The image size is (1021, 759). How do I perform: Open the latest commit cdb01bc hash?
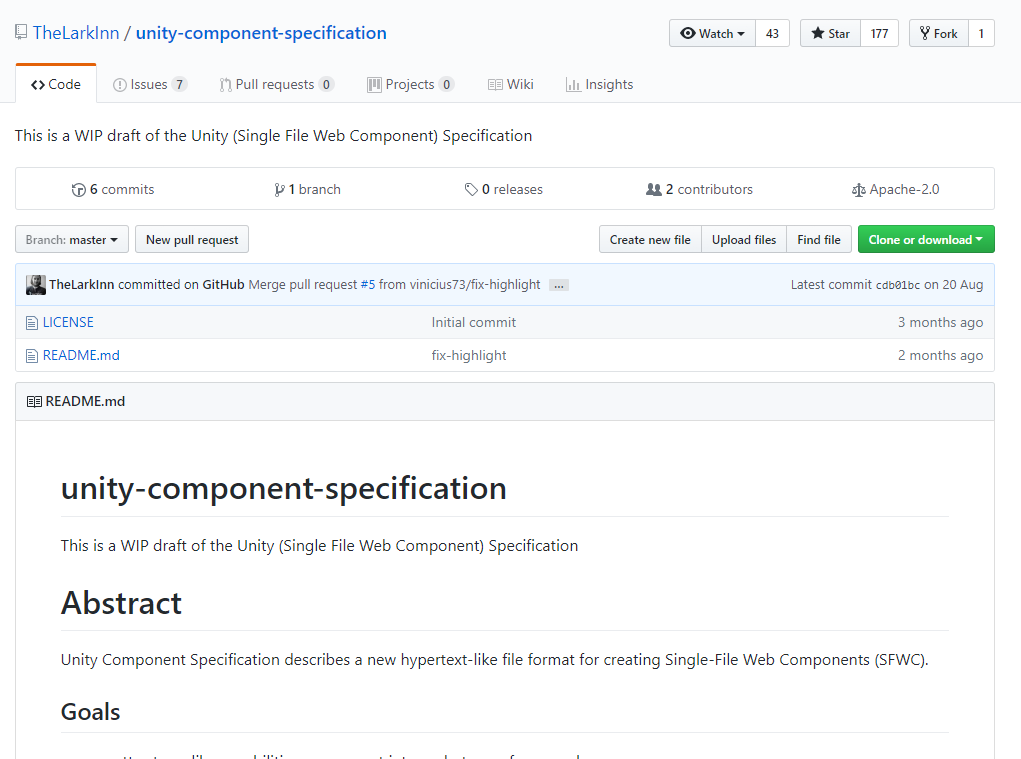click(897, 285)
